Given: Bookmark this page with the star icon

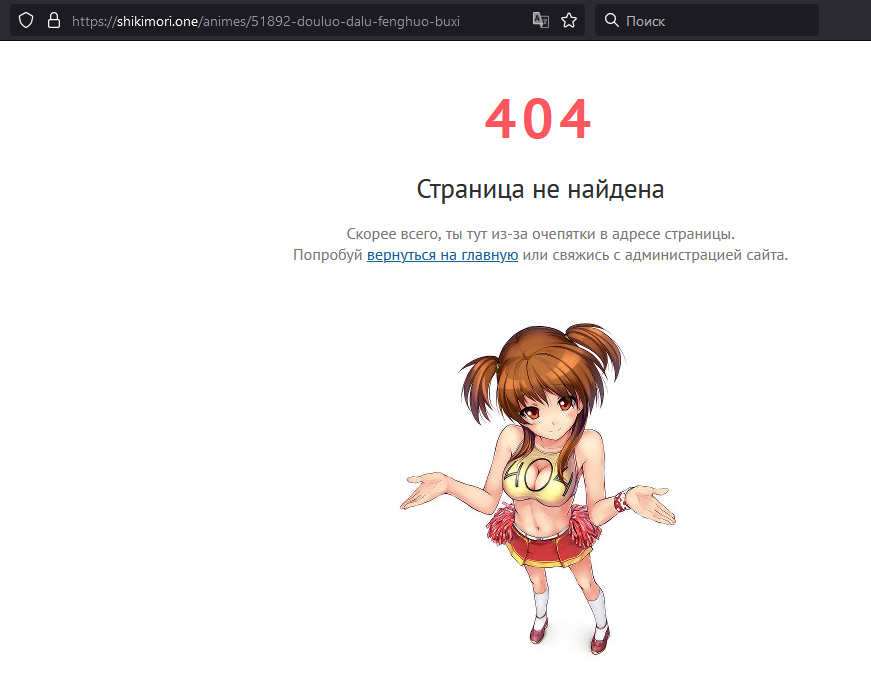Looking at the screenshot, I should [x=569, y=21].
